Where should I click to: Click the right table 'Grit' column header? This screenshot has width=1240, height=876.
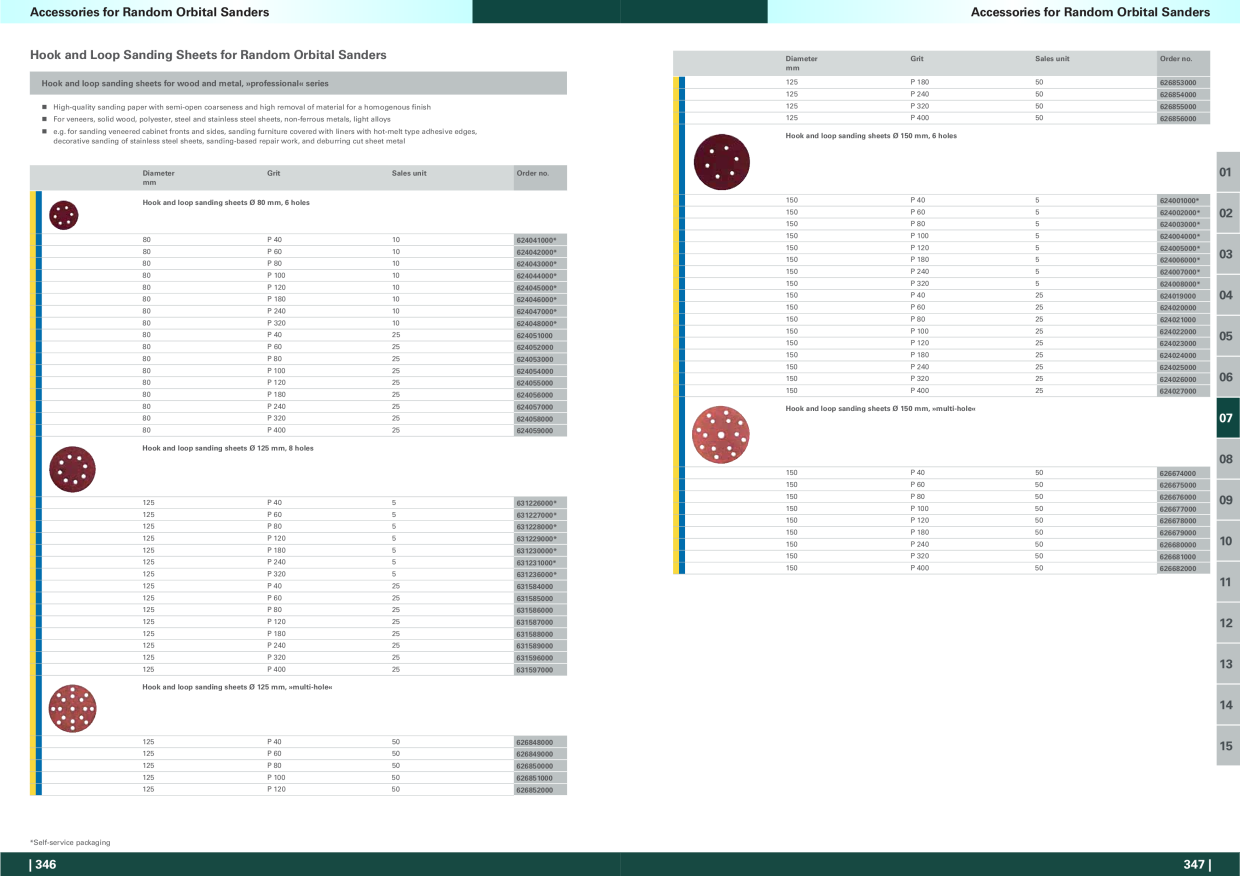pyautogui.click(x=917, y=59)
